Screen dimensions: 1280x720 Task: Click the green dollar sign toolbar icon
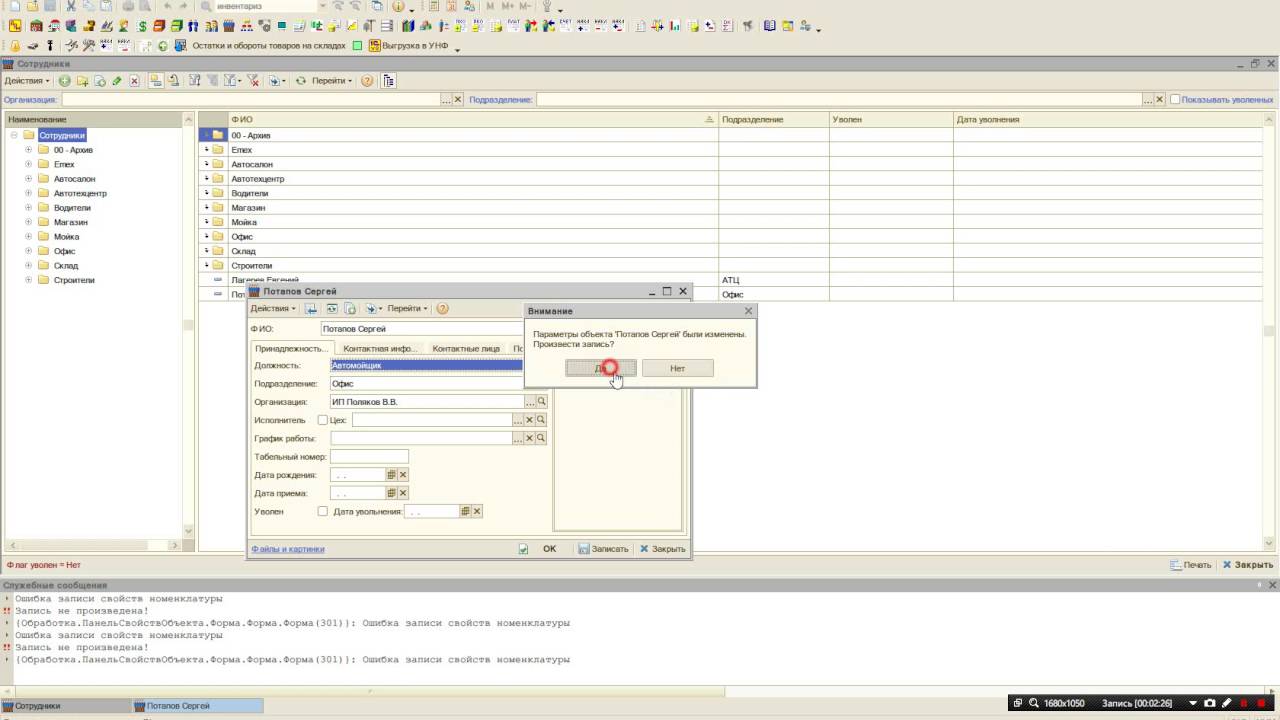point(143,26)
